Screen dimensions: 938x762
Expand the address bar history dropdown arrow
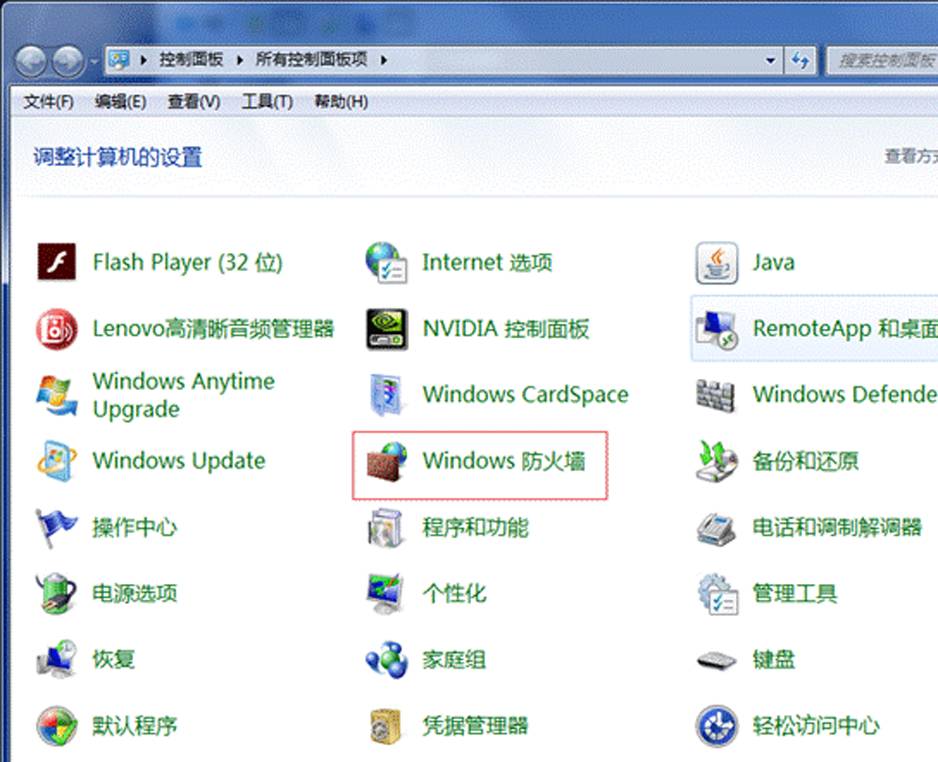(770, 60)
